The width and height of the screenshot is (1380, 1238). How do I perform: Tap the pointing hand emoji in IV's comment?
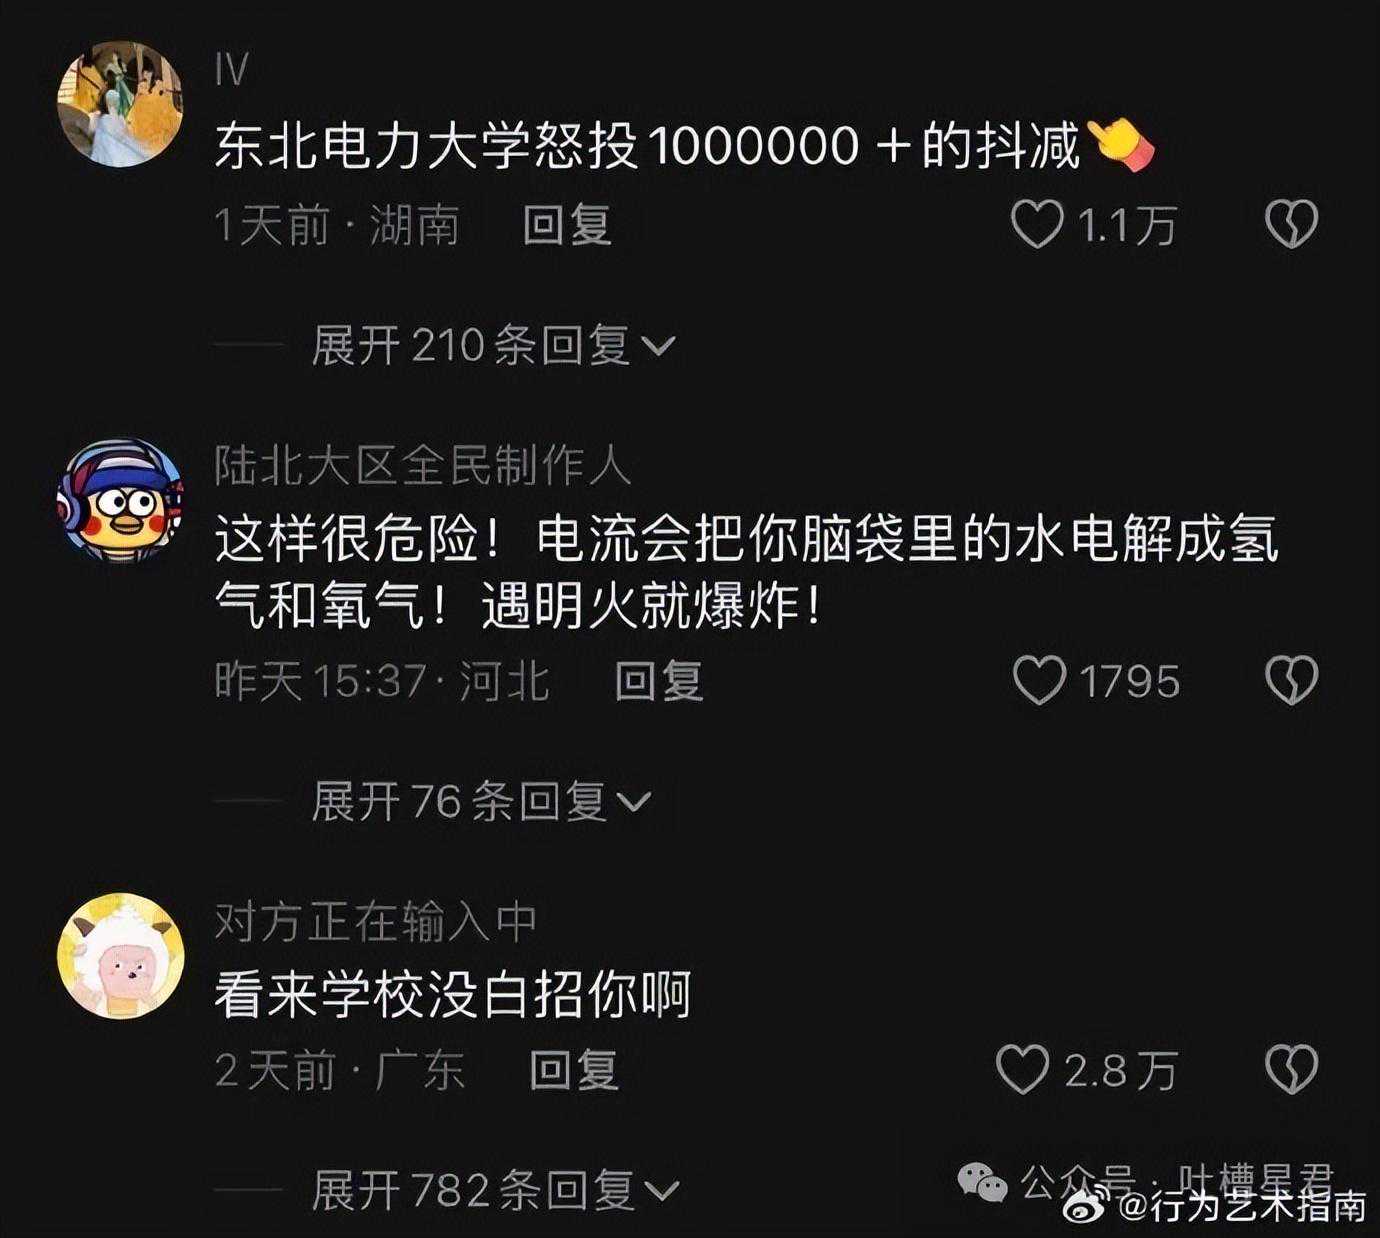tap(1121, 146)
